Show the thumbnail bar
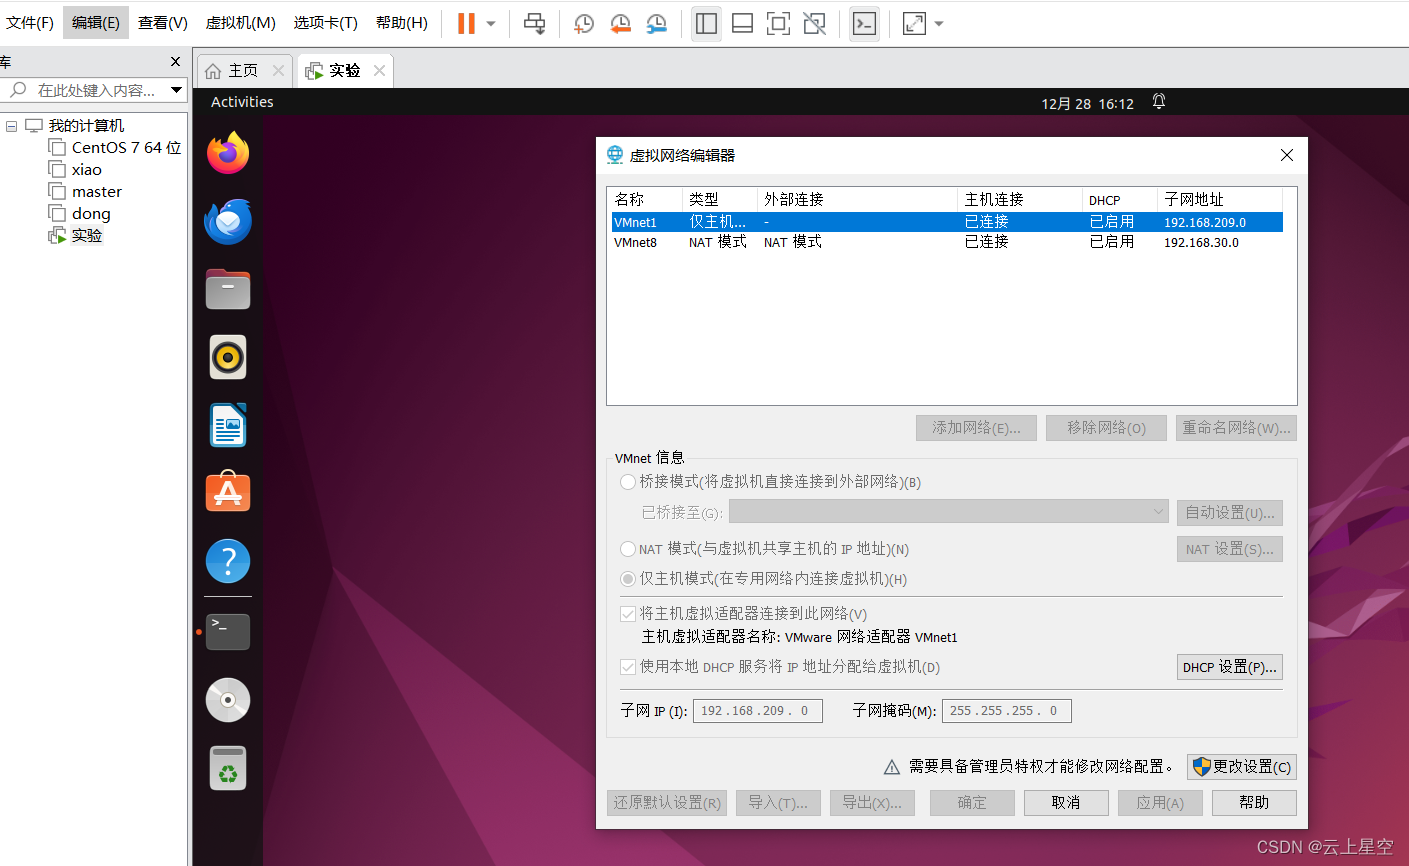Viewport: 1409px width, 866px height. (742, 23)
